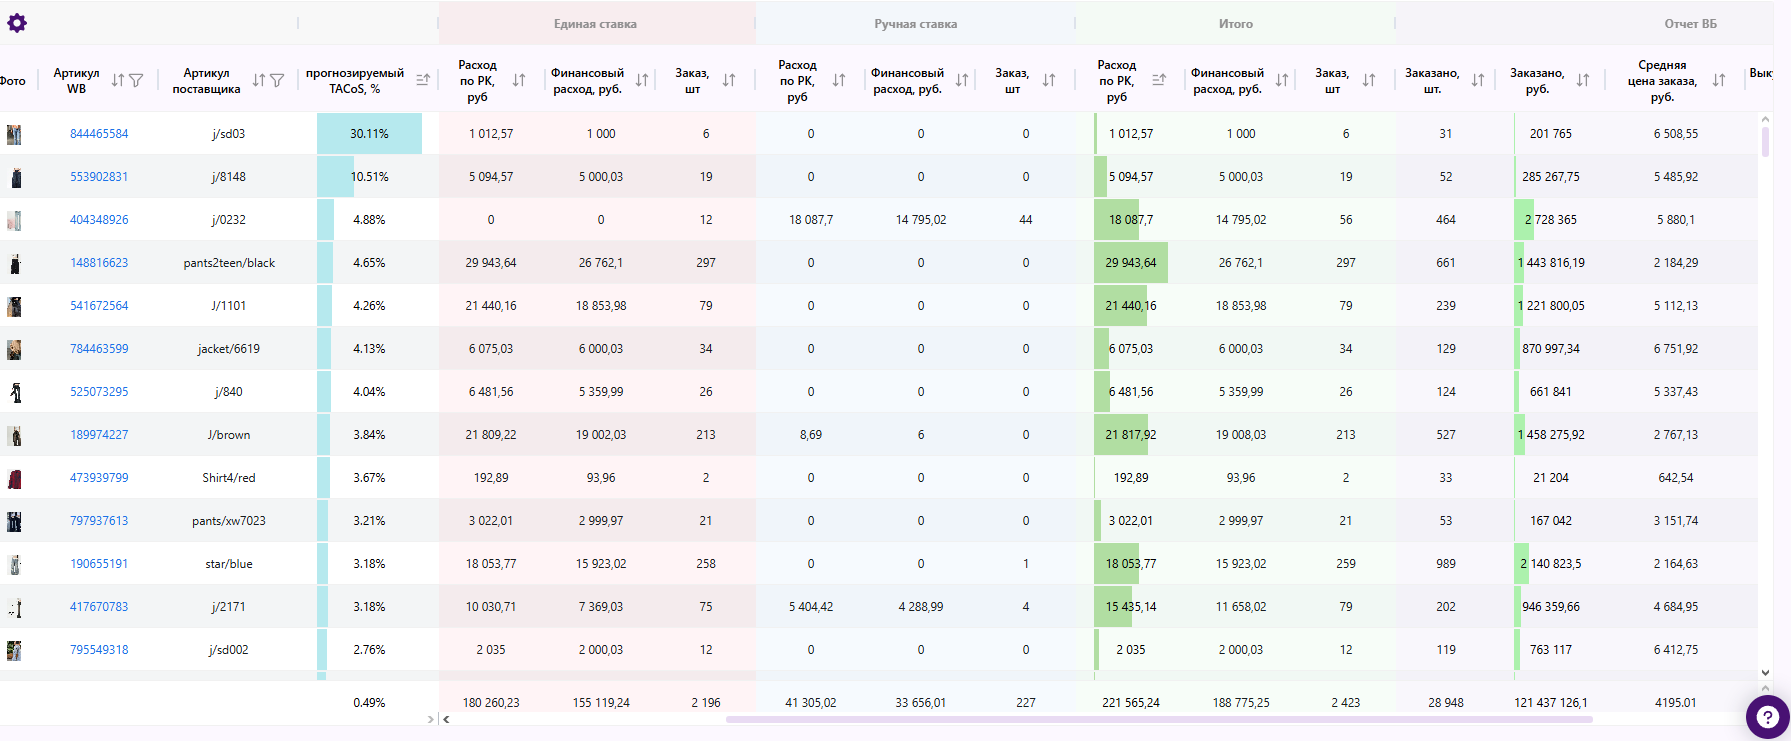
Task: Sort Единая ставка Расход по РК column
Action: pyautogui.click(x=519, y=80)
